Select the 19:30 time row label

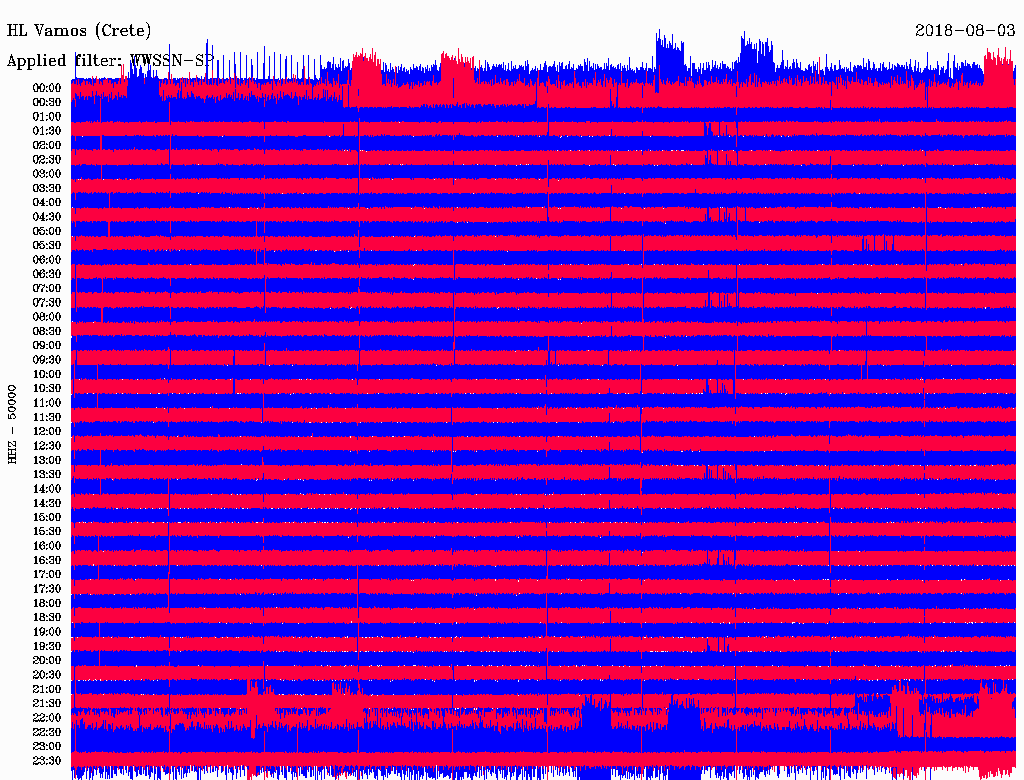click(x=47, y=646)
